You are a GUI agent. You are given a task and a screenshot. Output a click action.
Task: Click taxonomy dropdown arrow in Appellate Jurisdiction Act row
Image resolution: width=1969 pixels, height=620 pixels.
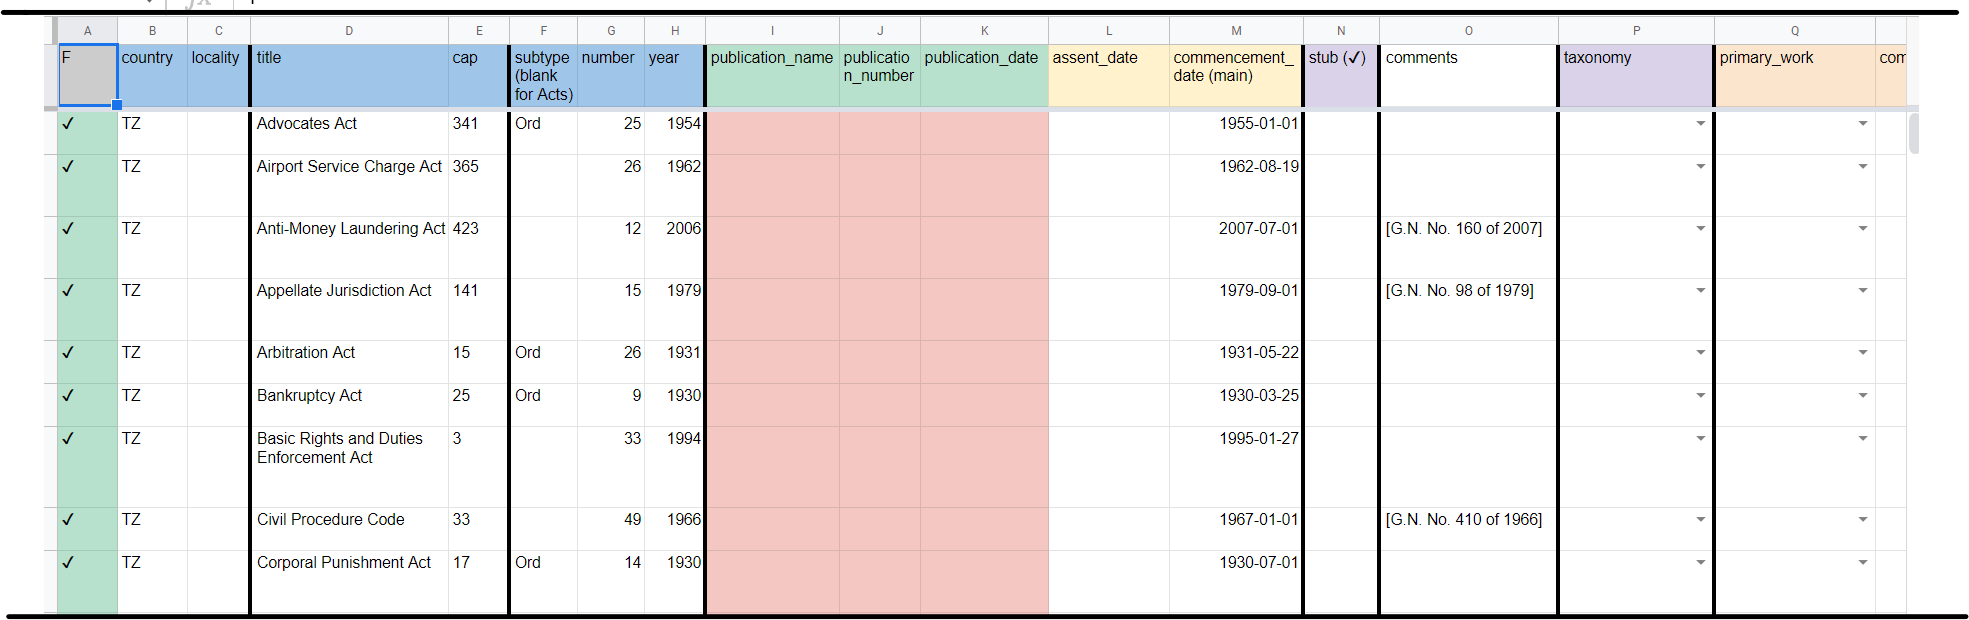click(1700, 291)
